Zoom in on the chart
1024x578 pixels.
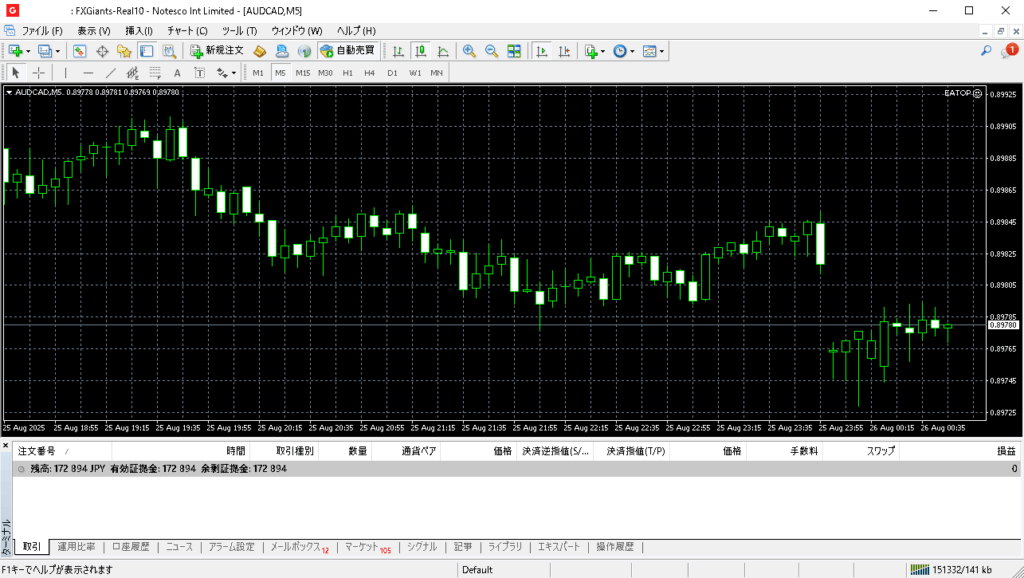[x=469, y=51]
